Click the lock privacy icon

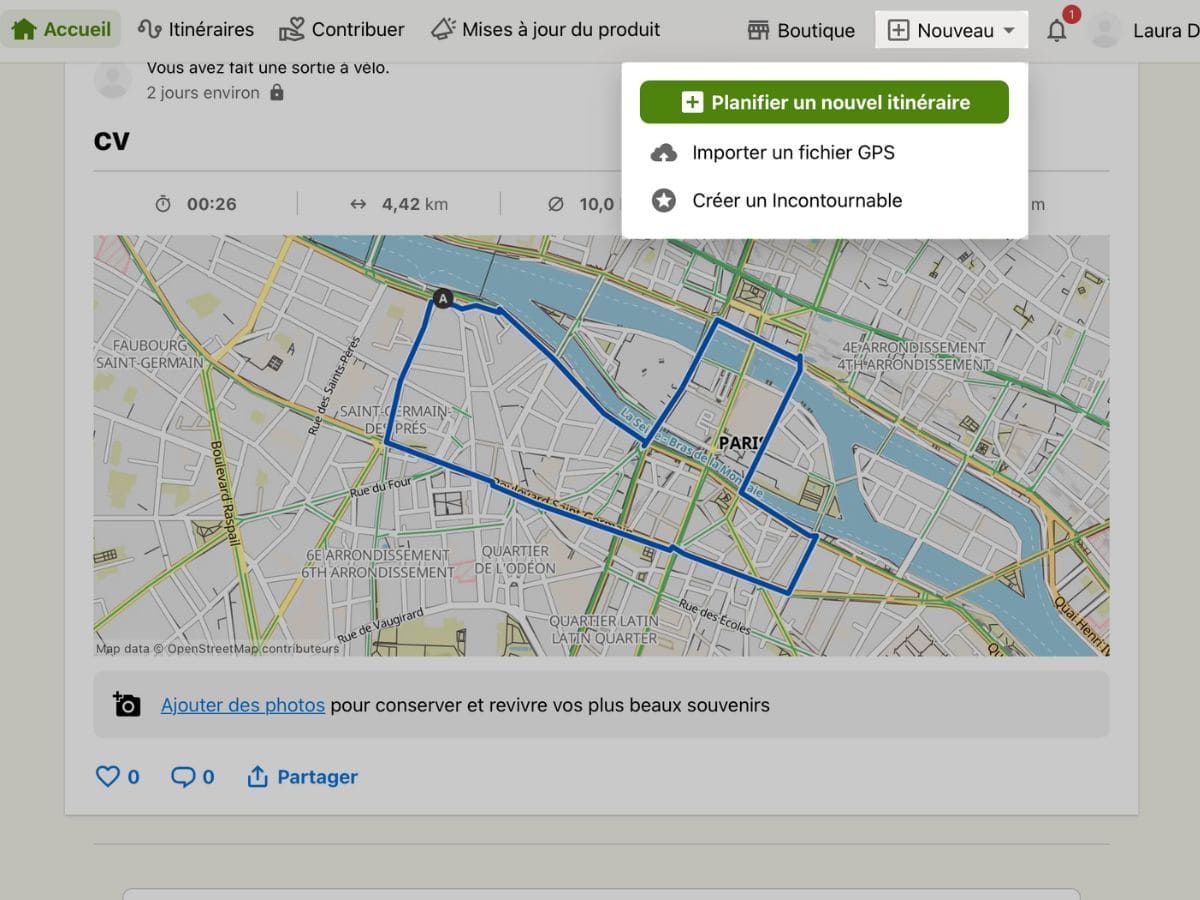pyautogui.click(x=277, y=93)
